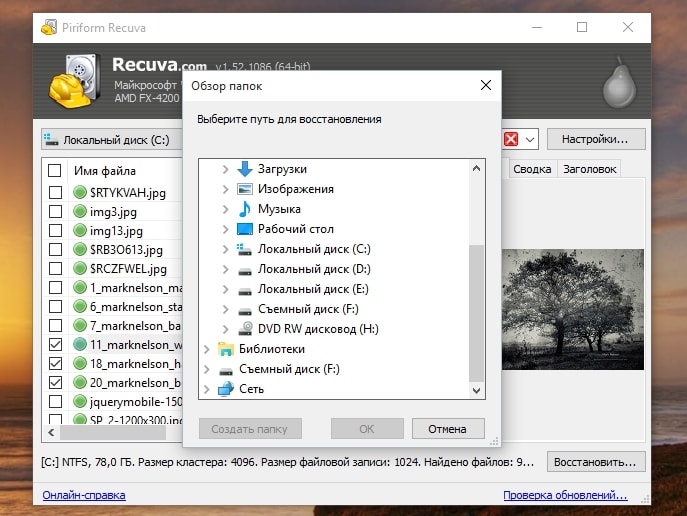Click the Локальный диск (E:) drive icon
Screen dimensions: 687x516
click(x=244, y=291)
